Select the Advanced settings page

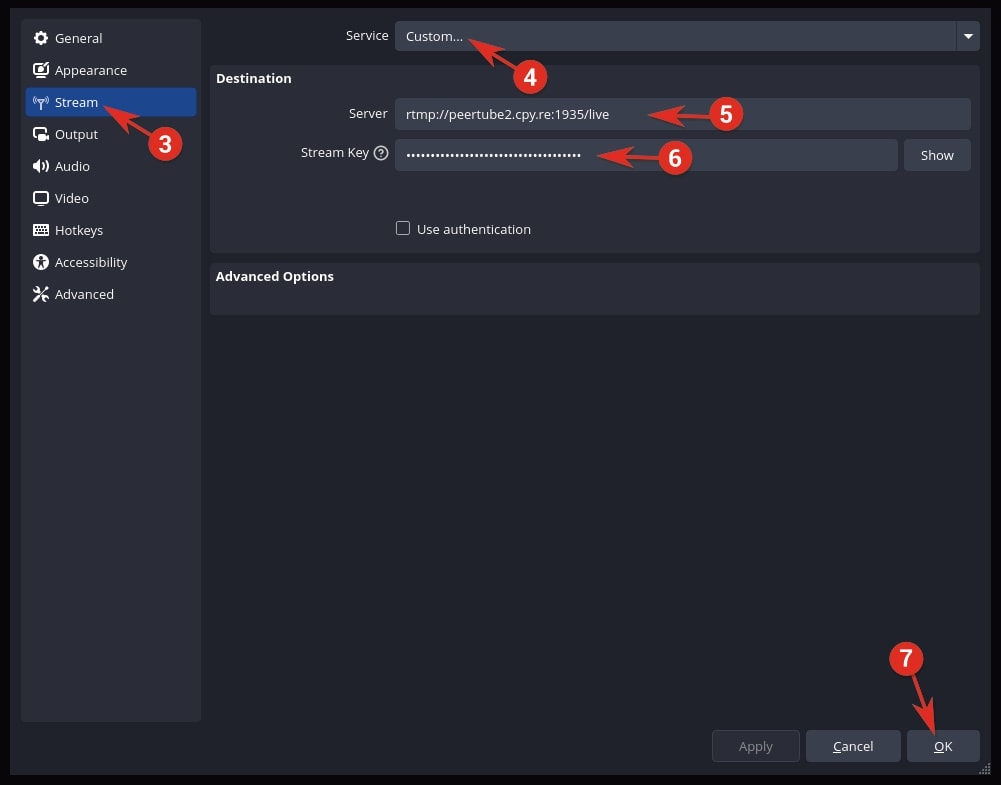point(84,294)
